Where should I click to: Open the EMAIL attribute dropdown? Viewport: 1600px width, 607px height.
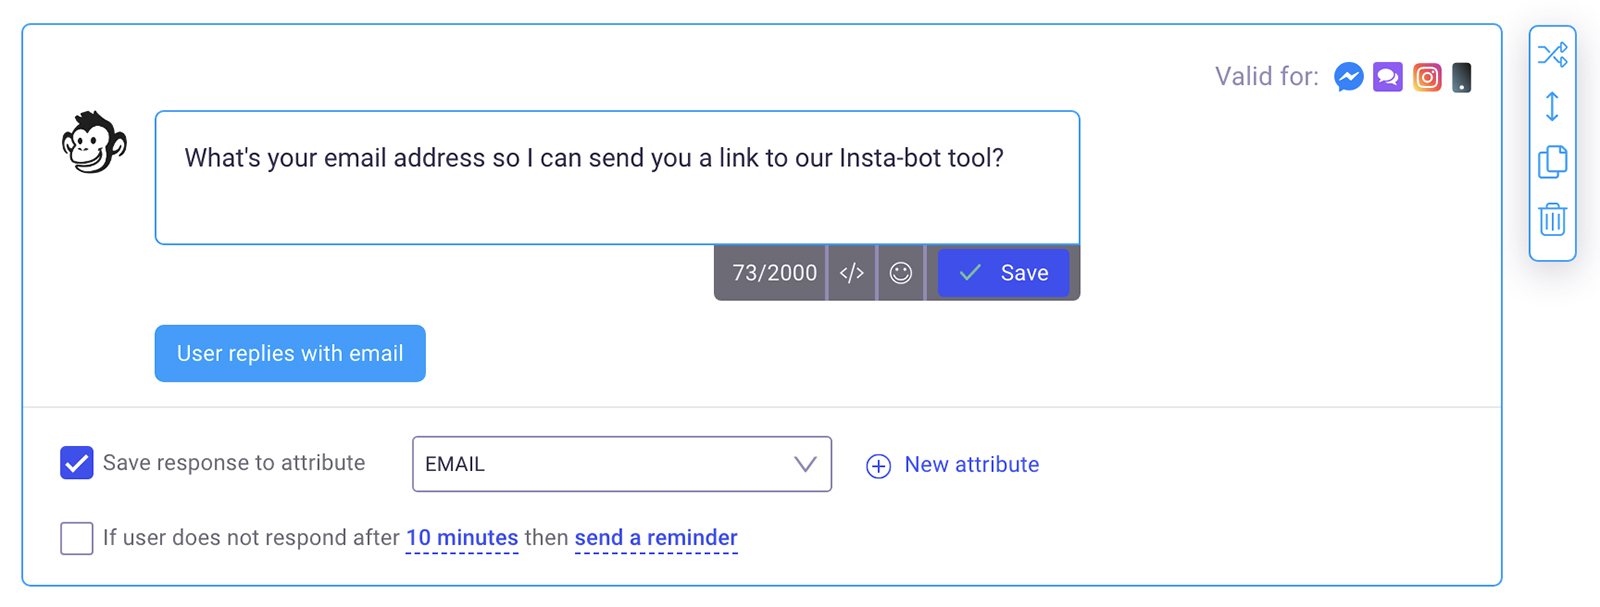pos(621,464)
